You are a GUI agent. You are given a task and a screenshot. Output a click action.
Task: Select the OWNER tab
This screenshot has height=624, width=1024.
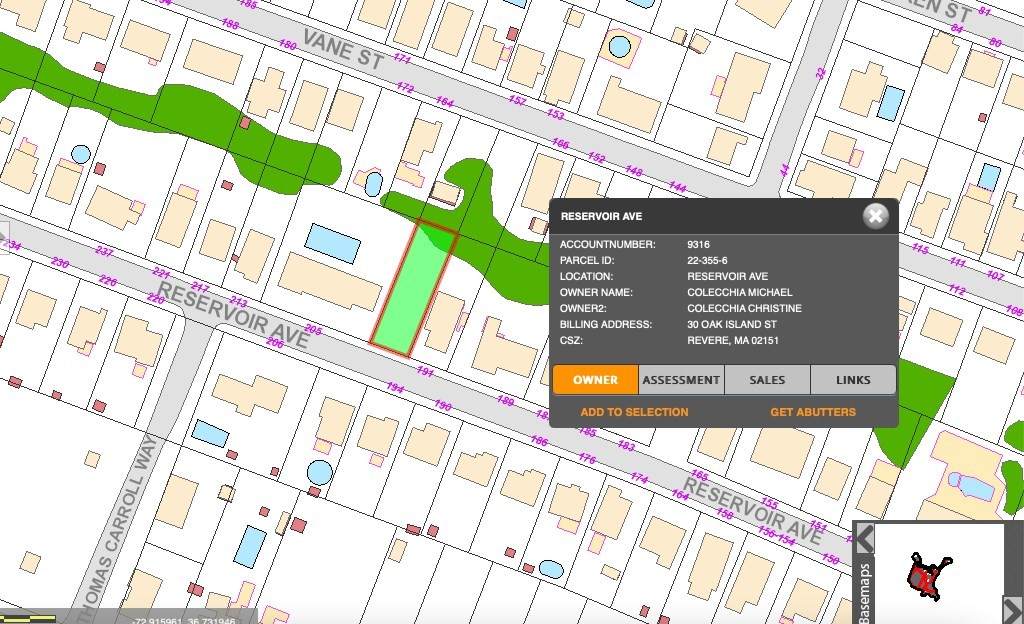[596, 380]
